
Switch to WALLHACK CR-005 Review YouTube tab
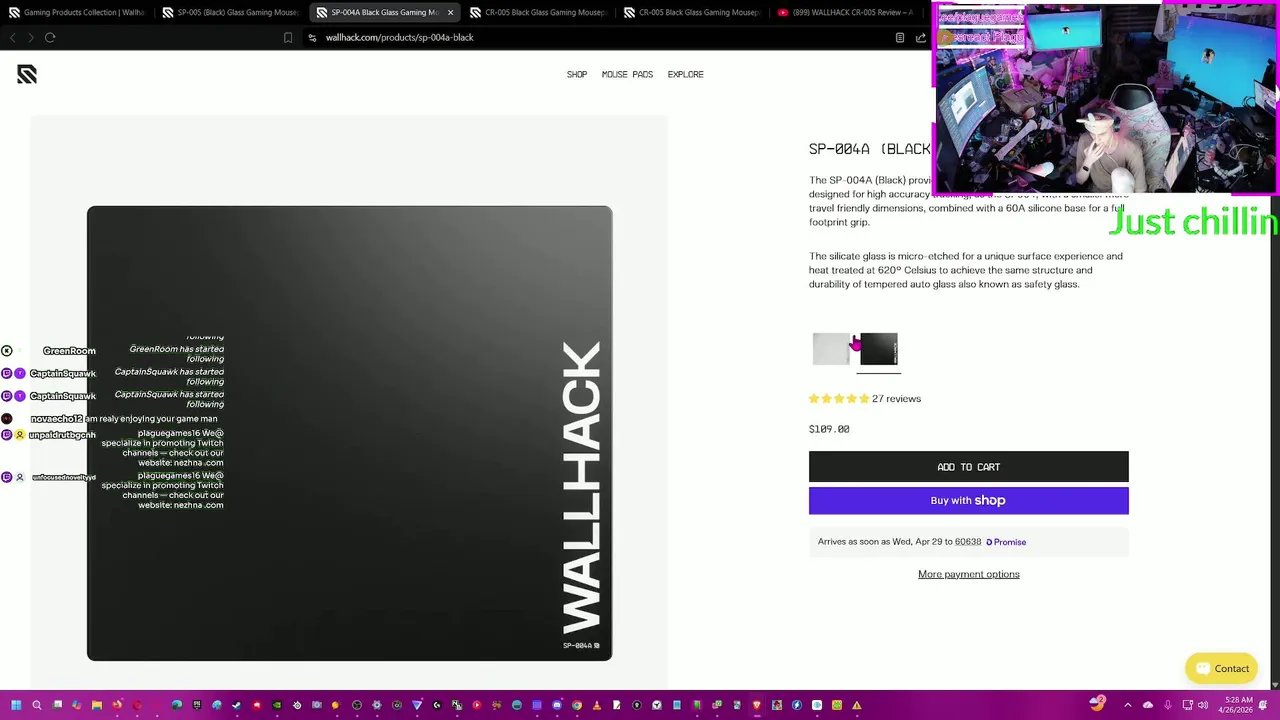point(846,12)
